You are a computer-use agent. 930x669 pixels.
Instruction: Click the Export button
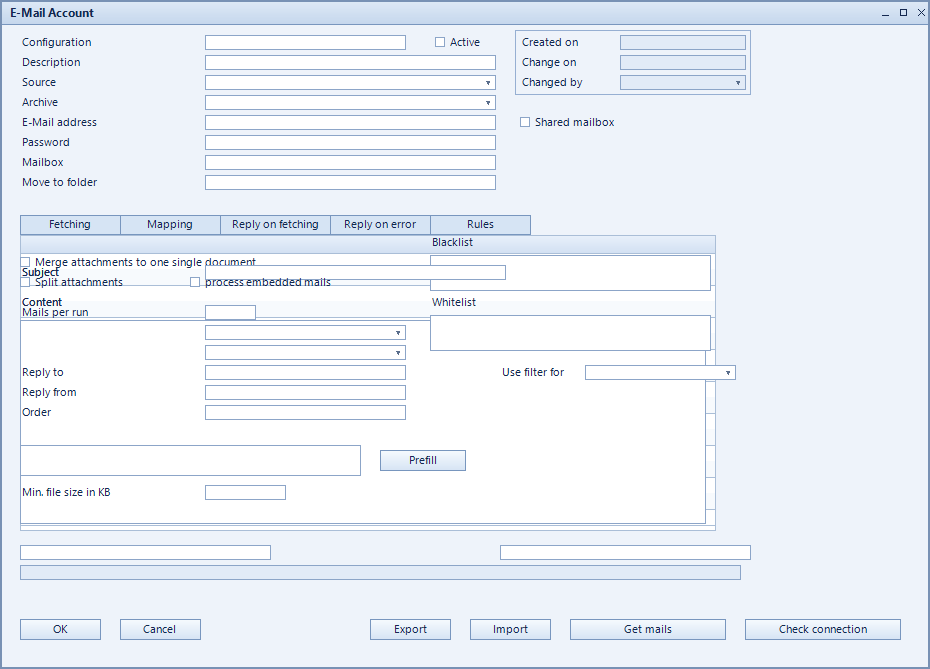410,629
